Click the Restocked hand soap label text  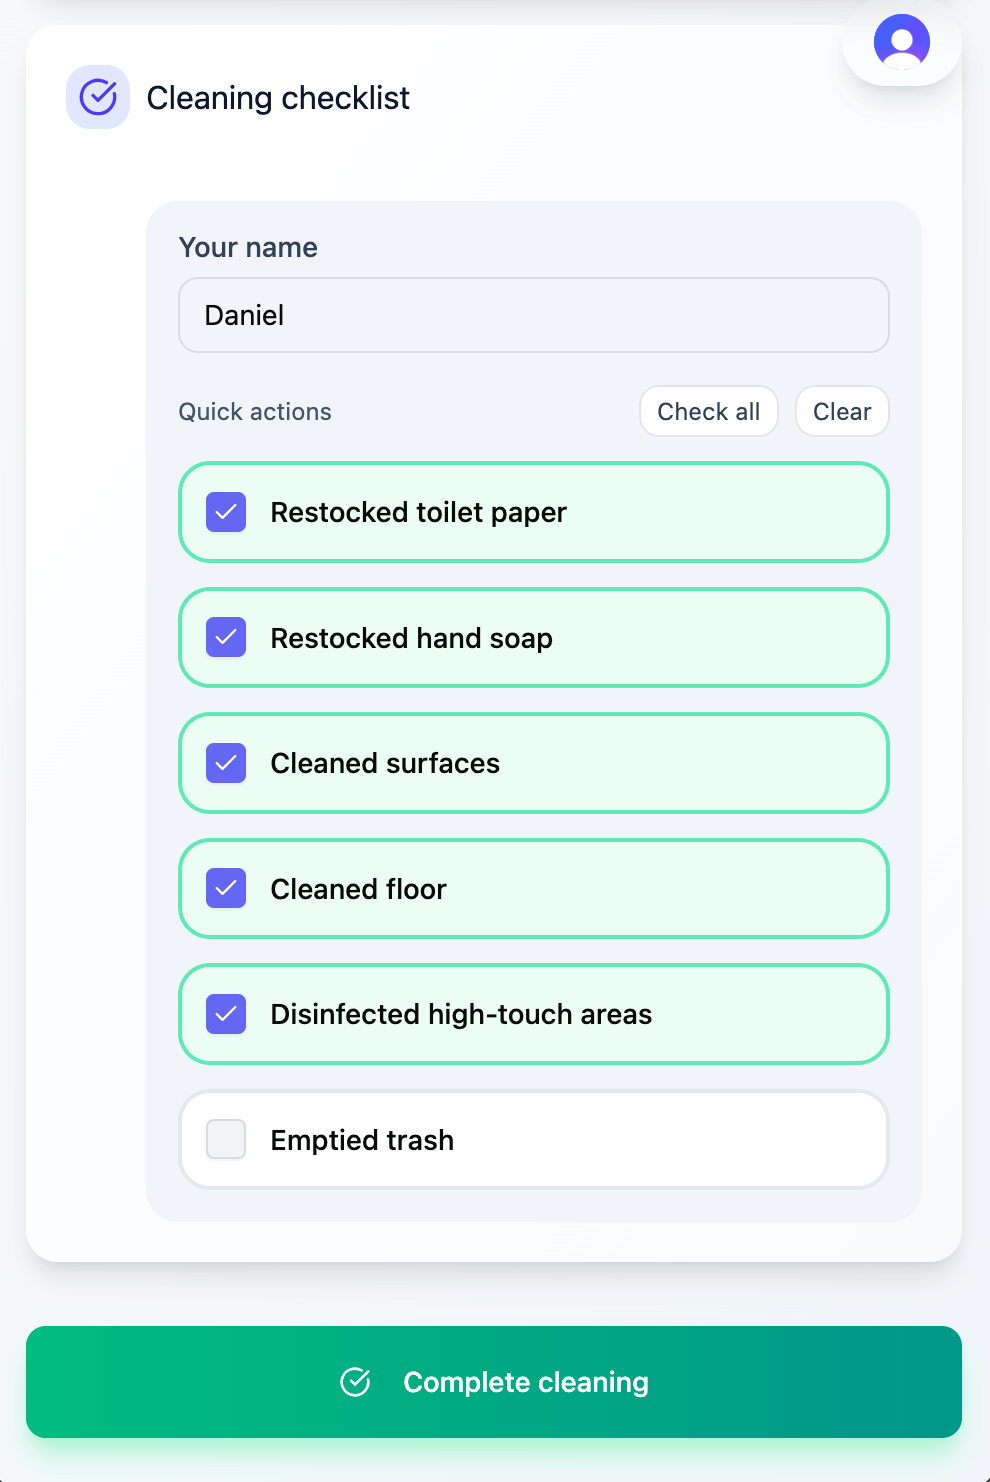coord(410,637)
